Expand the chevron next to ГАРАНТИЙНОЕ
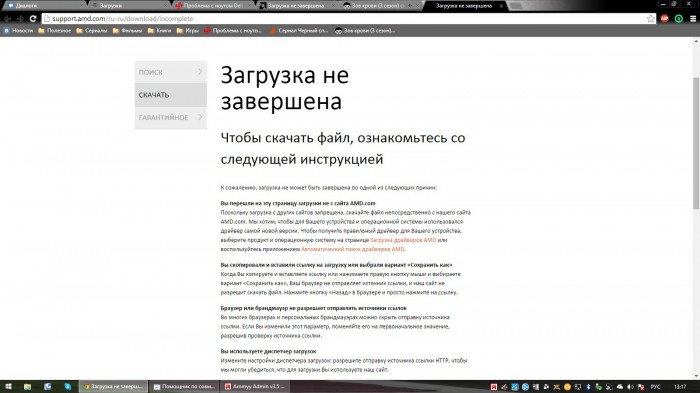The width and height of the screenshot is (700, 393). click(200, 117)
